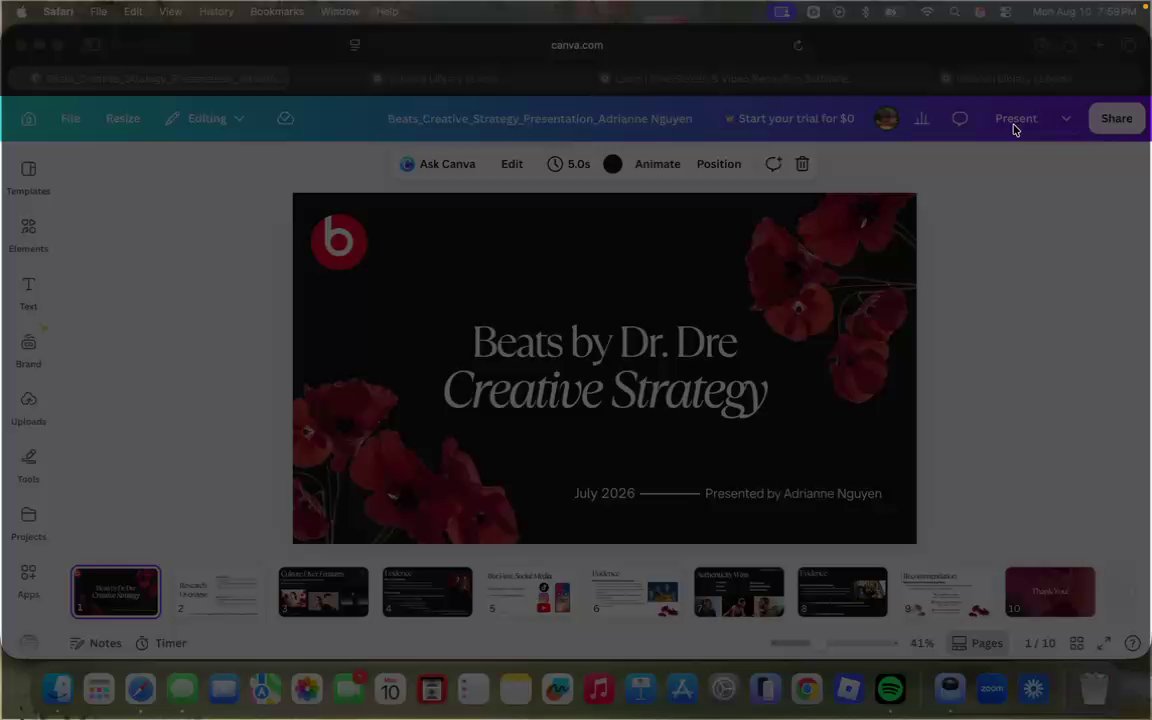Open the black background color swatch
Screen dimensions: 1152x720
click(613, 164)
